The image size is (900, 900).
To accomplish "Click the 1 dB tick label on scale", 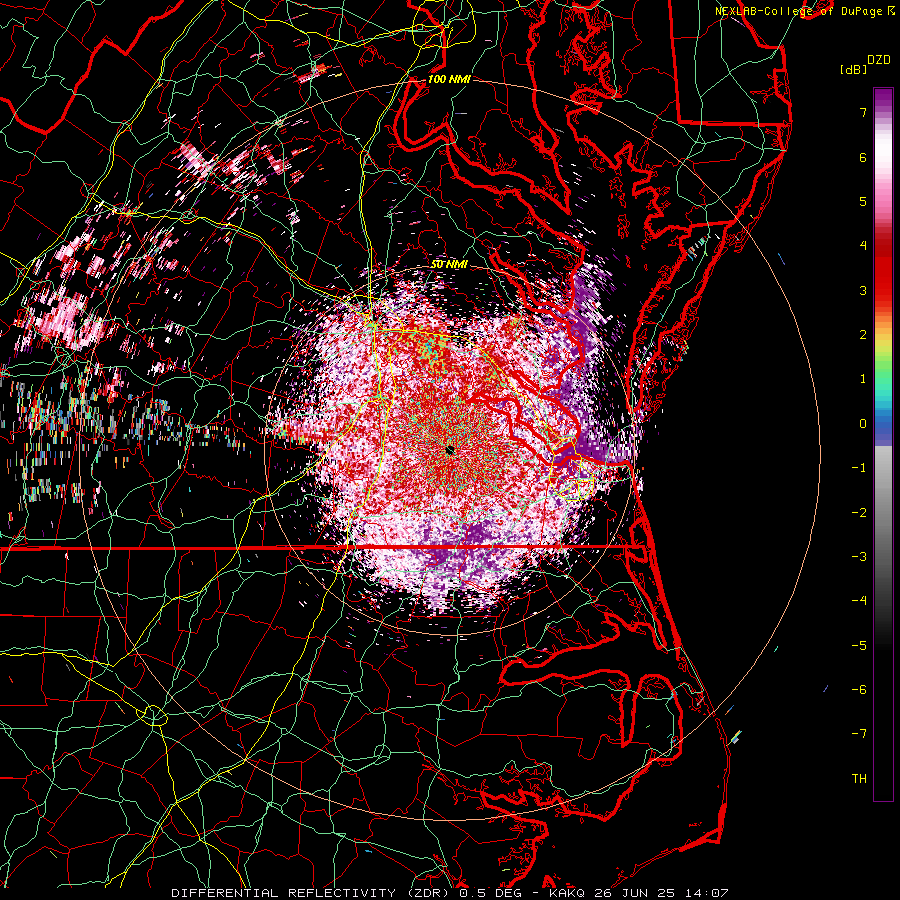I will click(x=863, y=379).
